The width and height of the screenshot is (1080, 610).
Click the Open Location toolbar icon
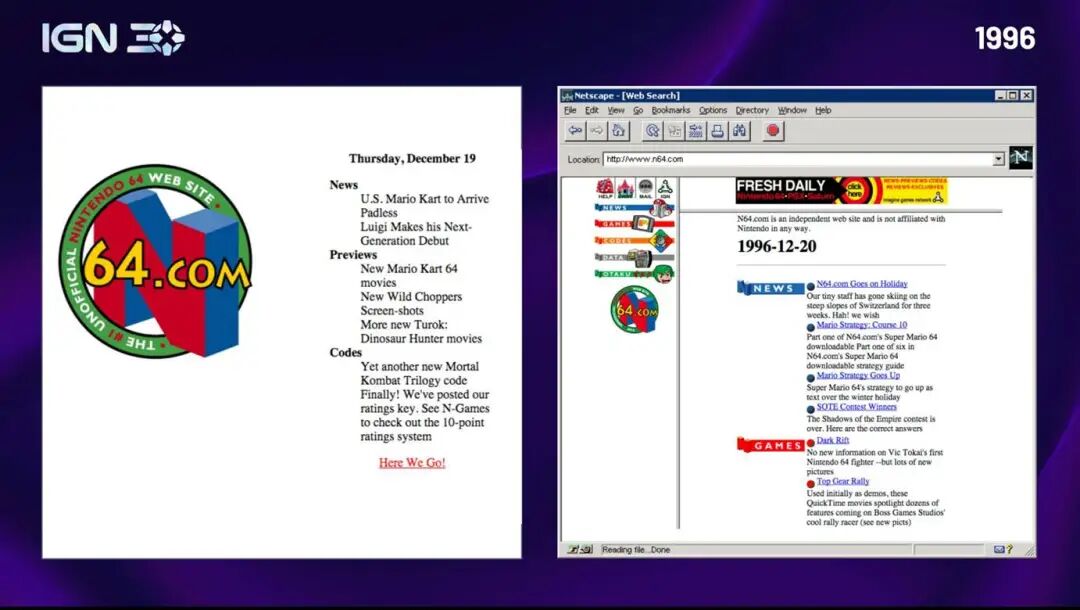[696, 131]
